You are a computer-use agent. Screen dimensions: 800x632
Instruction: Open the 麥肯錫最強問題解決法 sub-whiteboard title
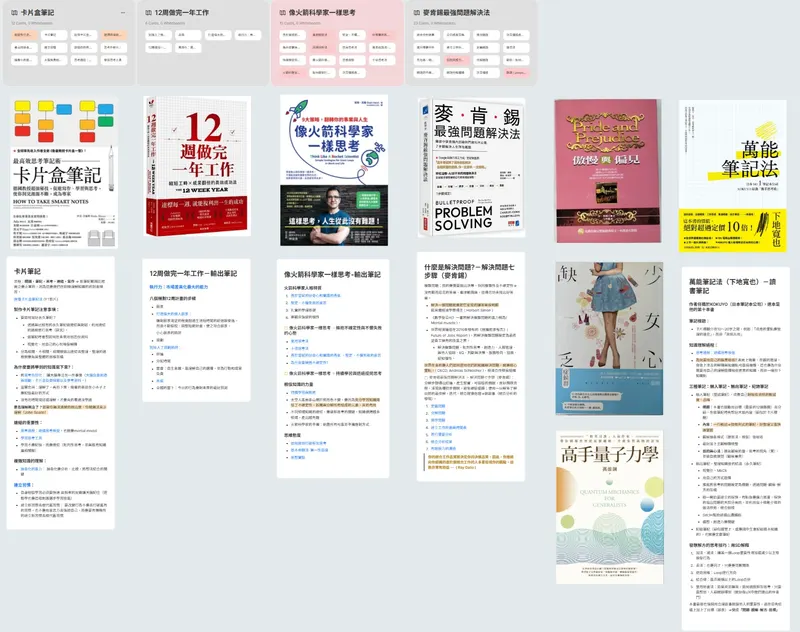pos(456,13)
